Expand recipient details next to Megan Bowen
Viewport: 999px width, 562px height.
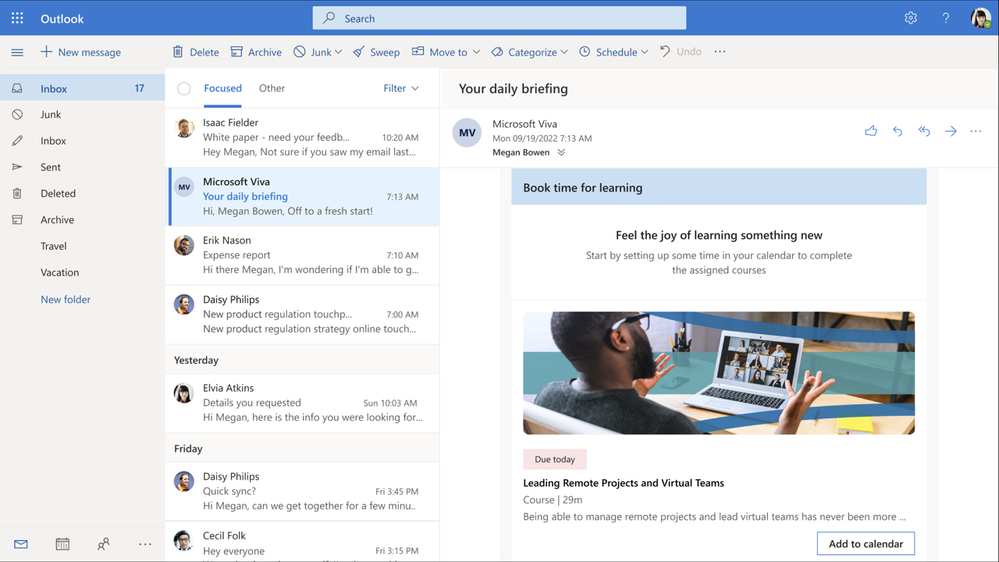561,152
